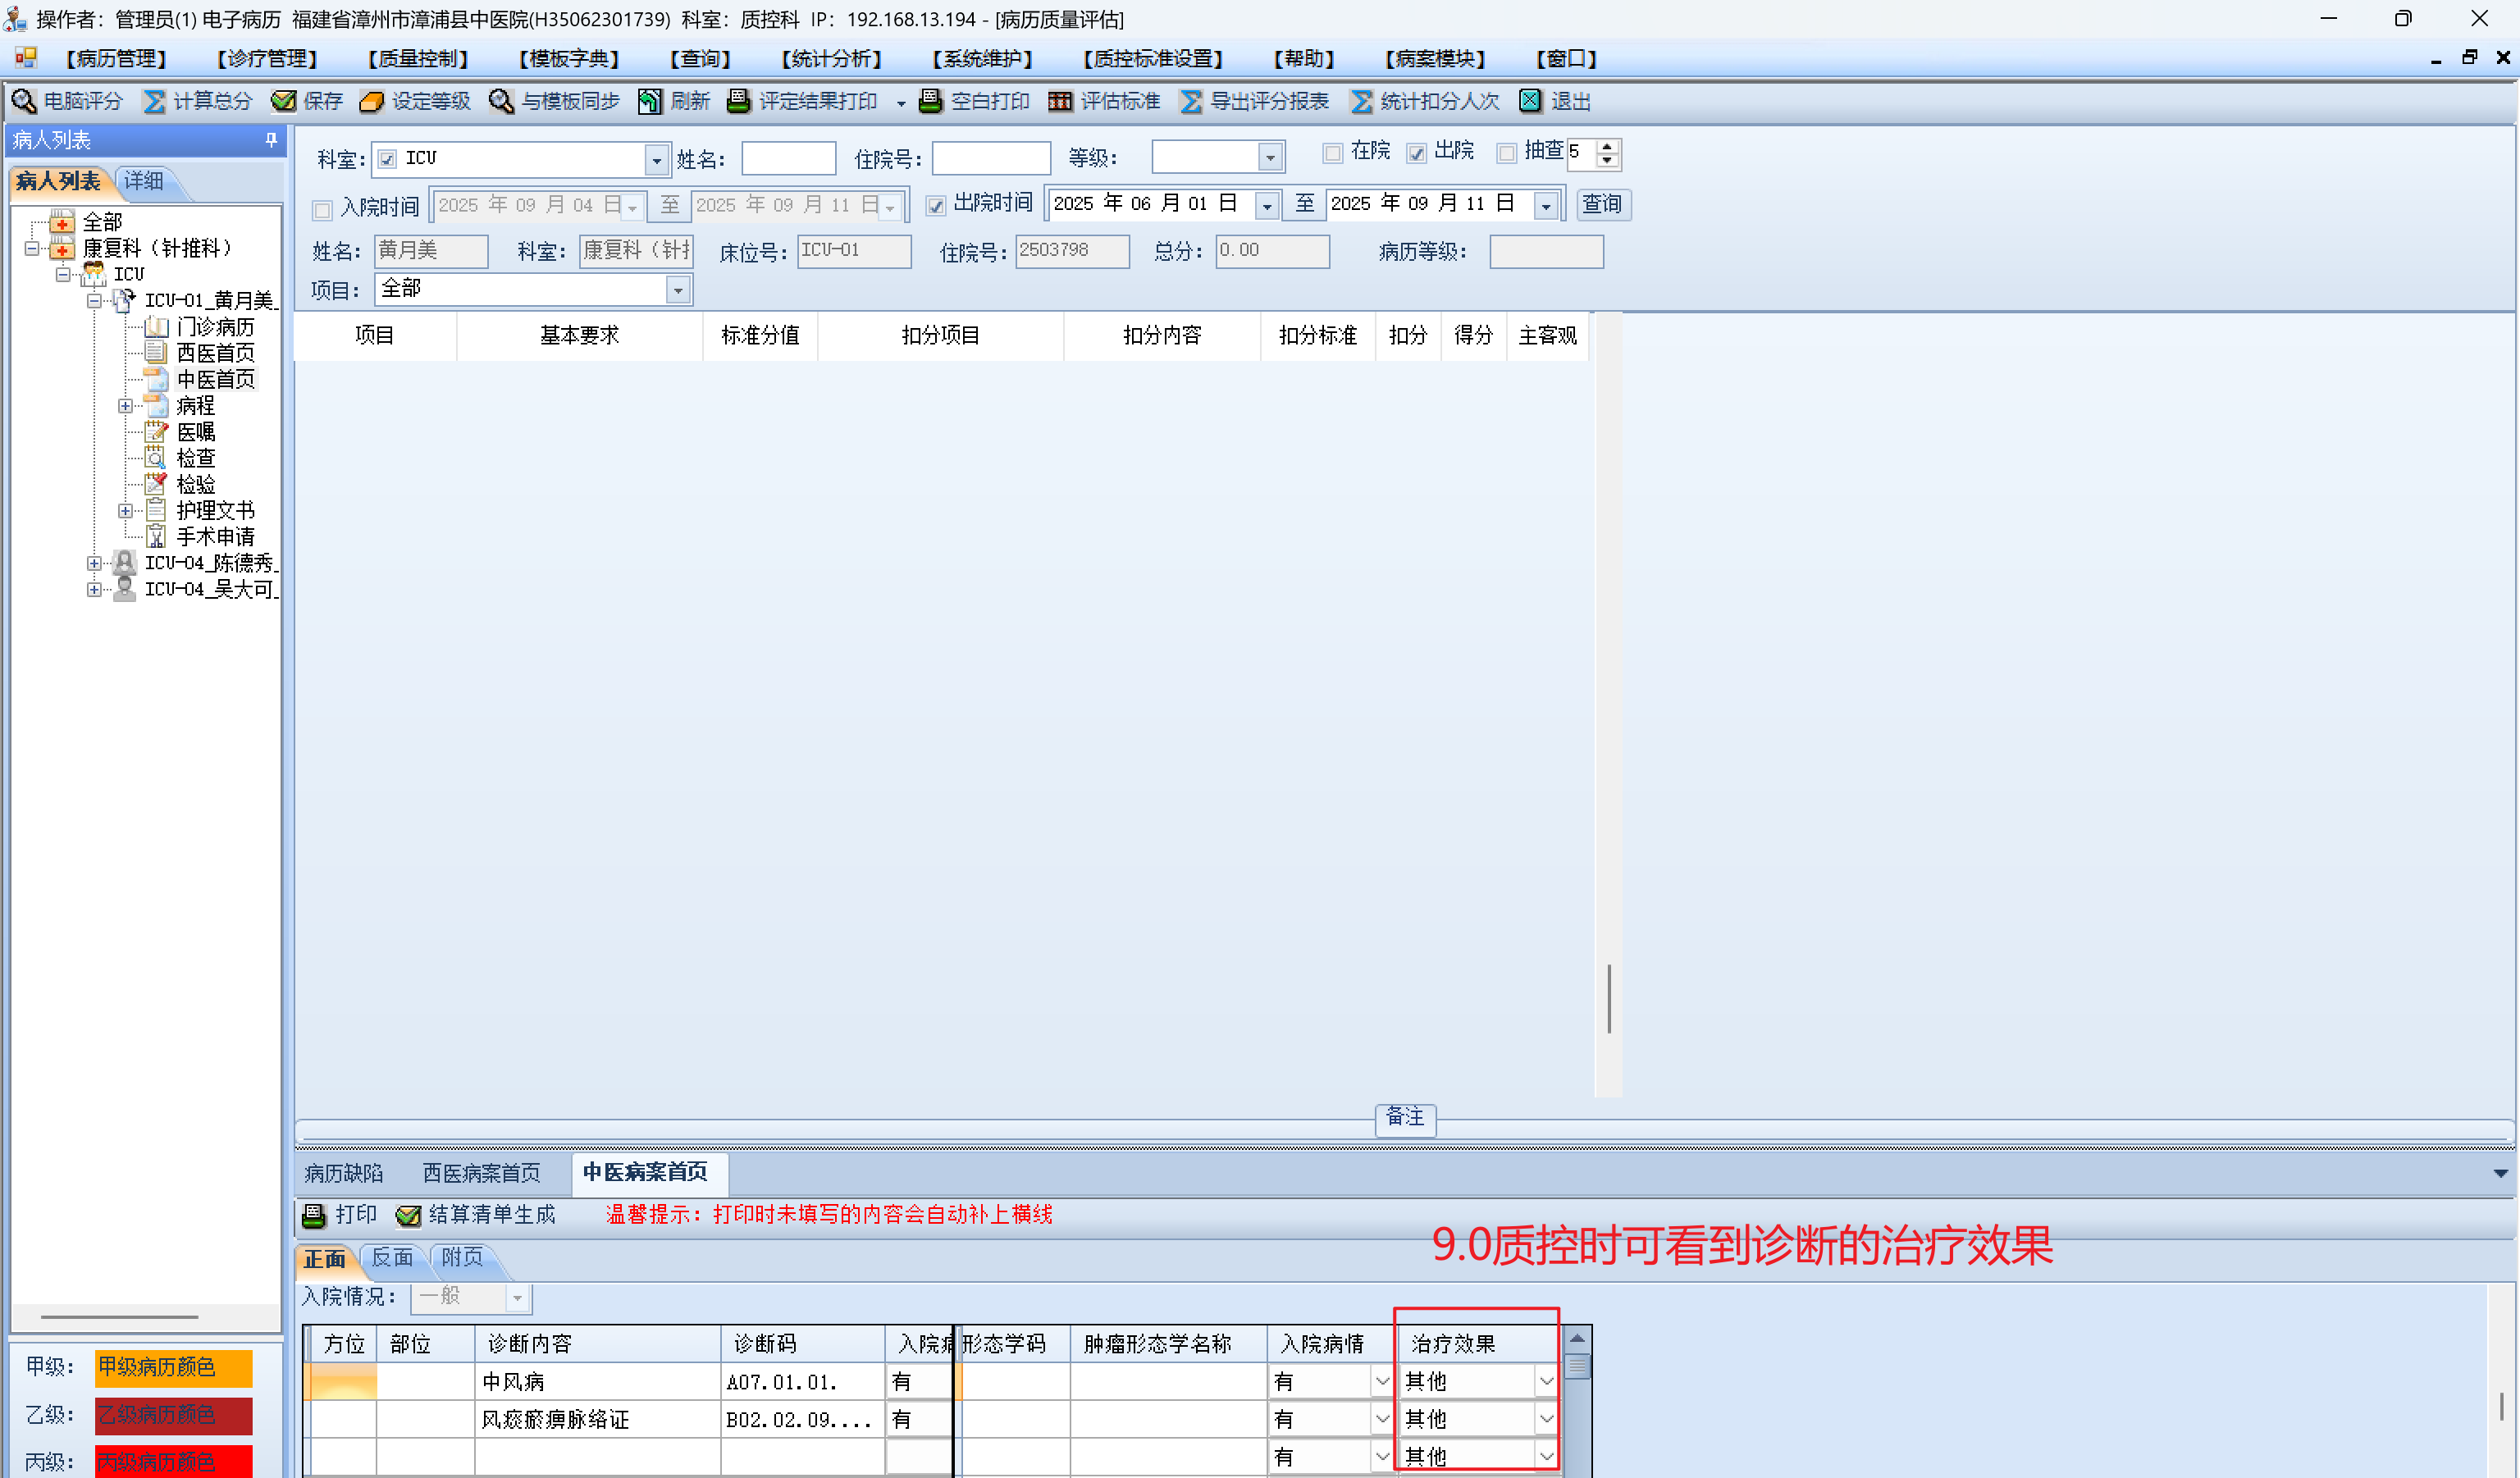The image size is (2520, 1478).
Task: Switch to the 西医病案首页 tab
Action: coord(481,1173)
